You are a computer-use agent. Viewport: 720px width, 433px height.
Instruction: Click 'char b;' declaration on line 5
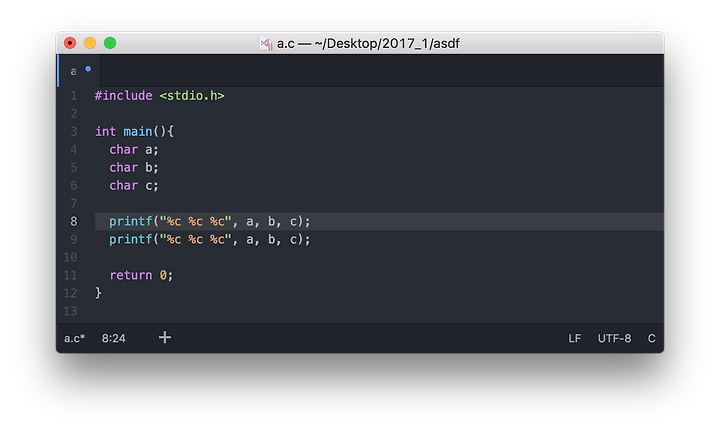134,168
